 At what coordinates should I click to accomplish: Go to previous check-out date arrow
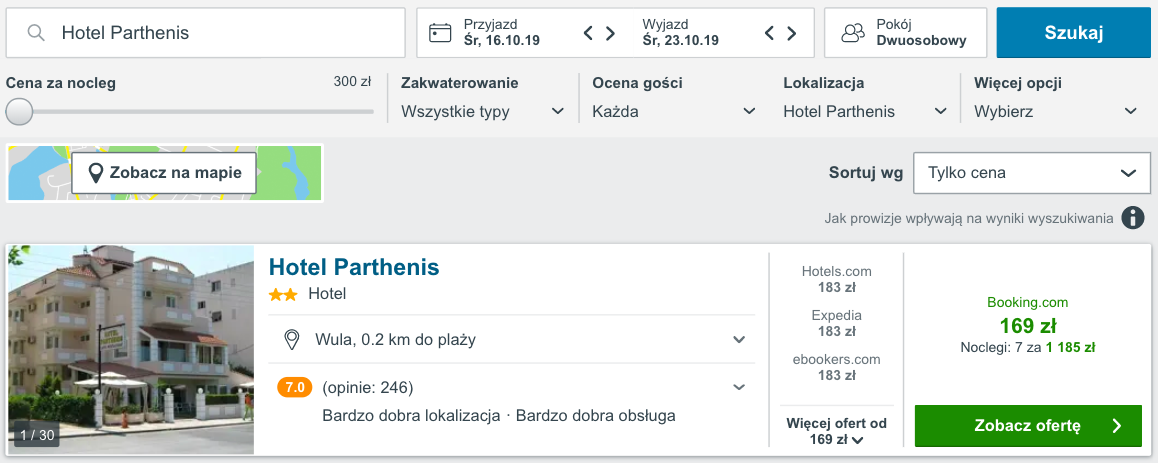pos(770,33)
